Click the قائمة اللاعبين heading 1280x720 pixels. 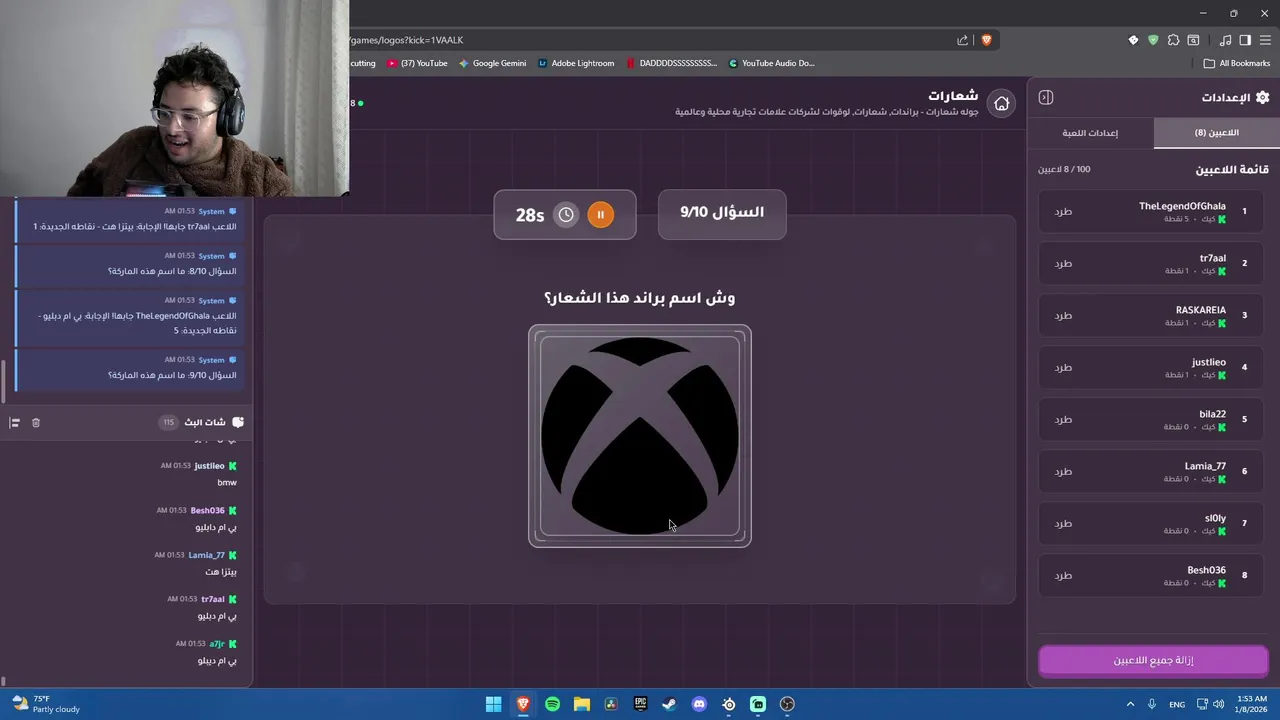click(1232, 170)
